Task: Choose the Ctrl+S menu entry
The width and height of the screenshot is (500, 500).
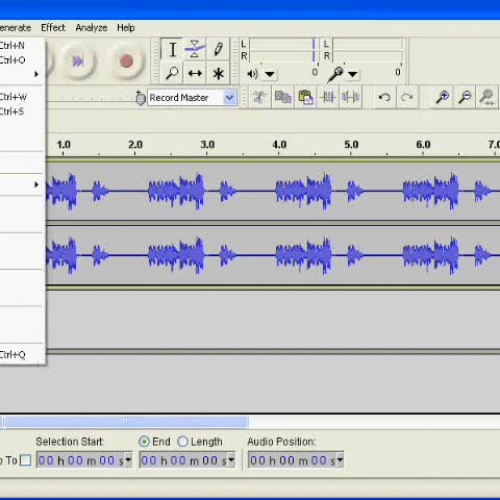Action: coord(22,111)
